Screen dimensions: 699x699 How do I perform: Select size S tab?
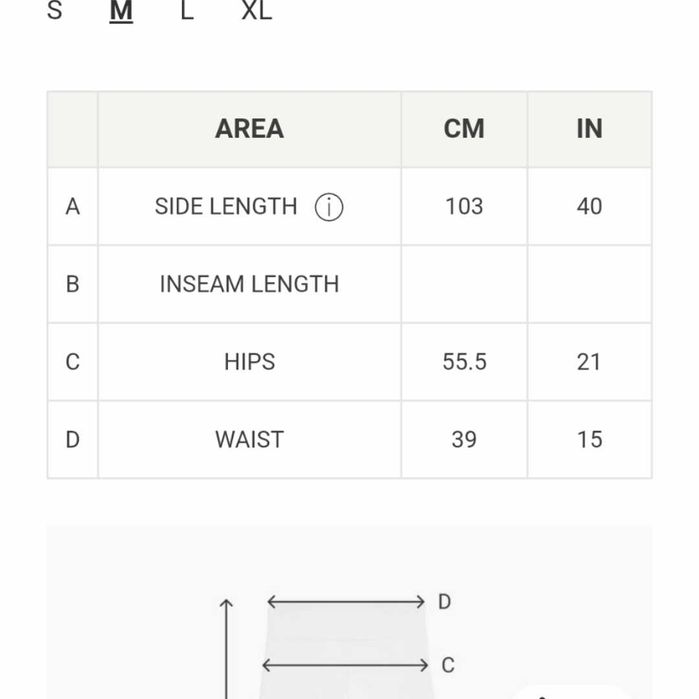[x=55, y=12]
